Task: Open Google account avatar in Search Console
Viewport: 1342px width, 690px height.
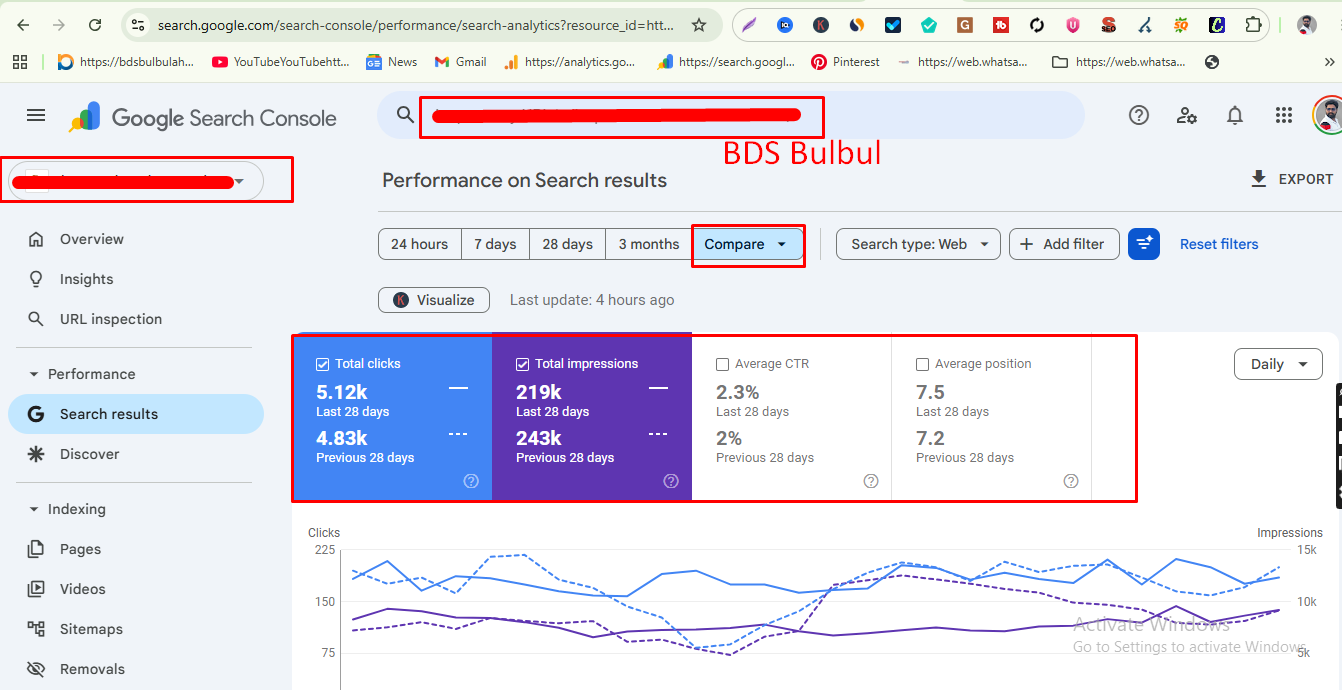Action: pyautogui.click(x=1327, y=116)
